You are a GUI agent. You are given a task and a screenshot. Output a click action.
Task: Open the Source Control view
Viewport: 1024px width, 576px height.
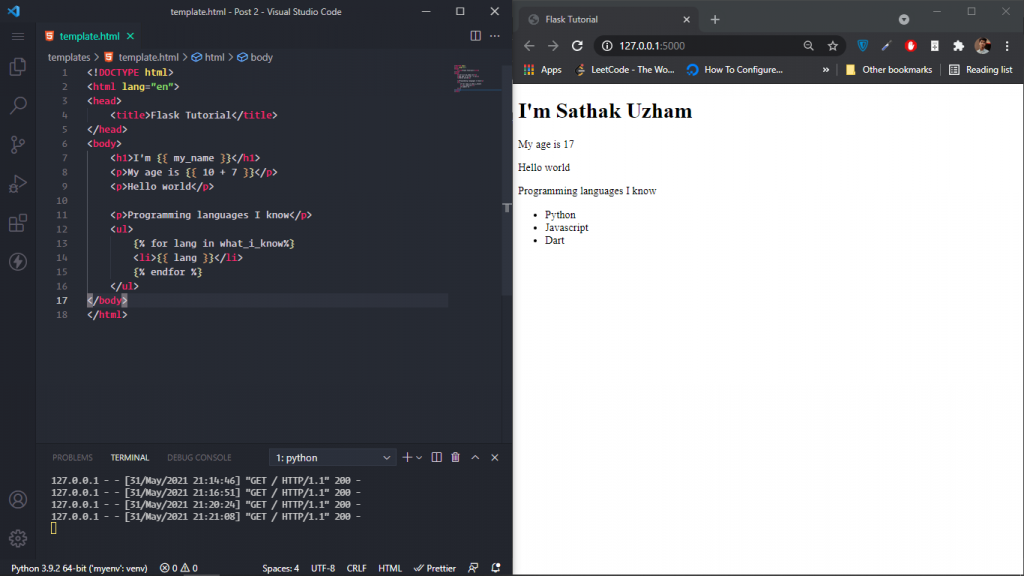click(x=18, y=144)
